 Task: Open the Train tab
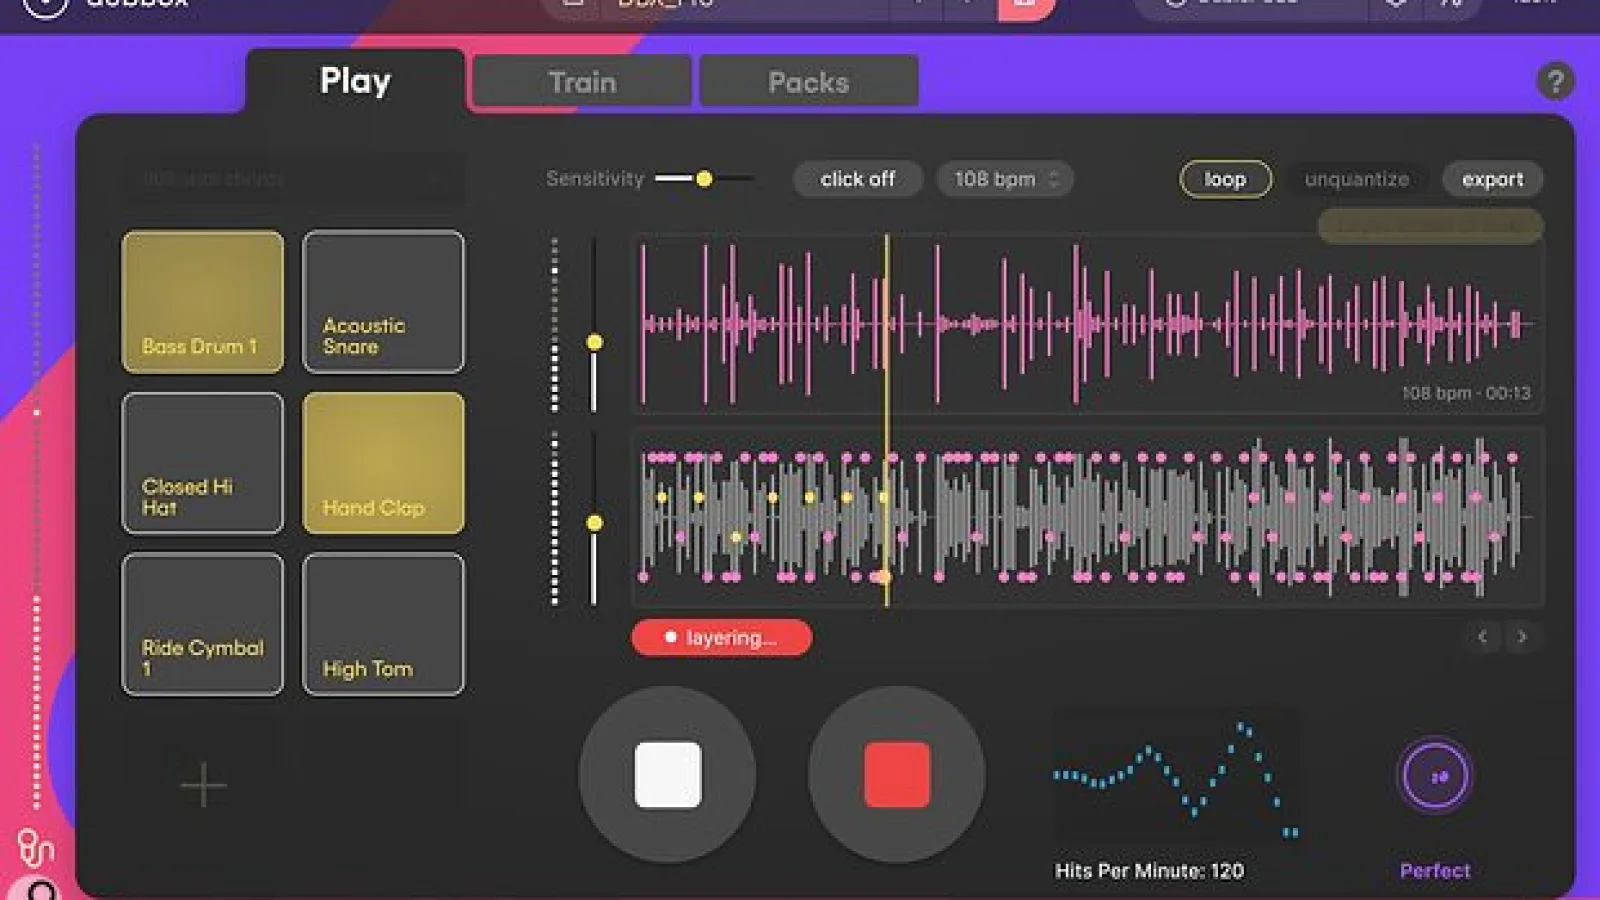[582, 82]
